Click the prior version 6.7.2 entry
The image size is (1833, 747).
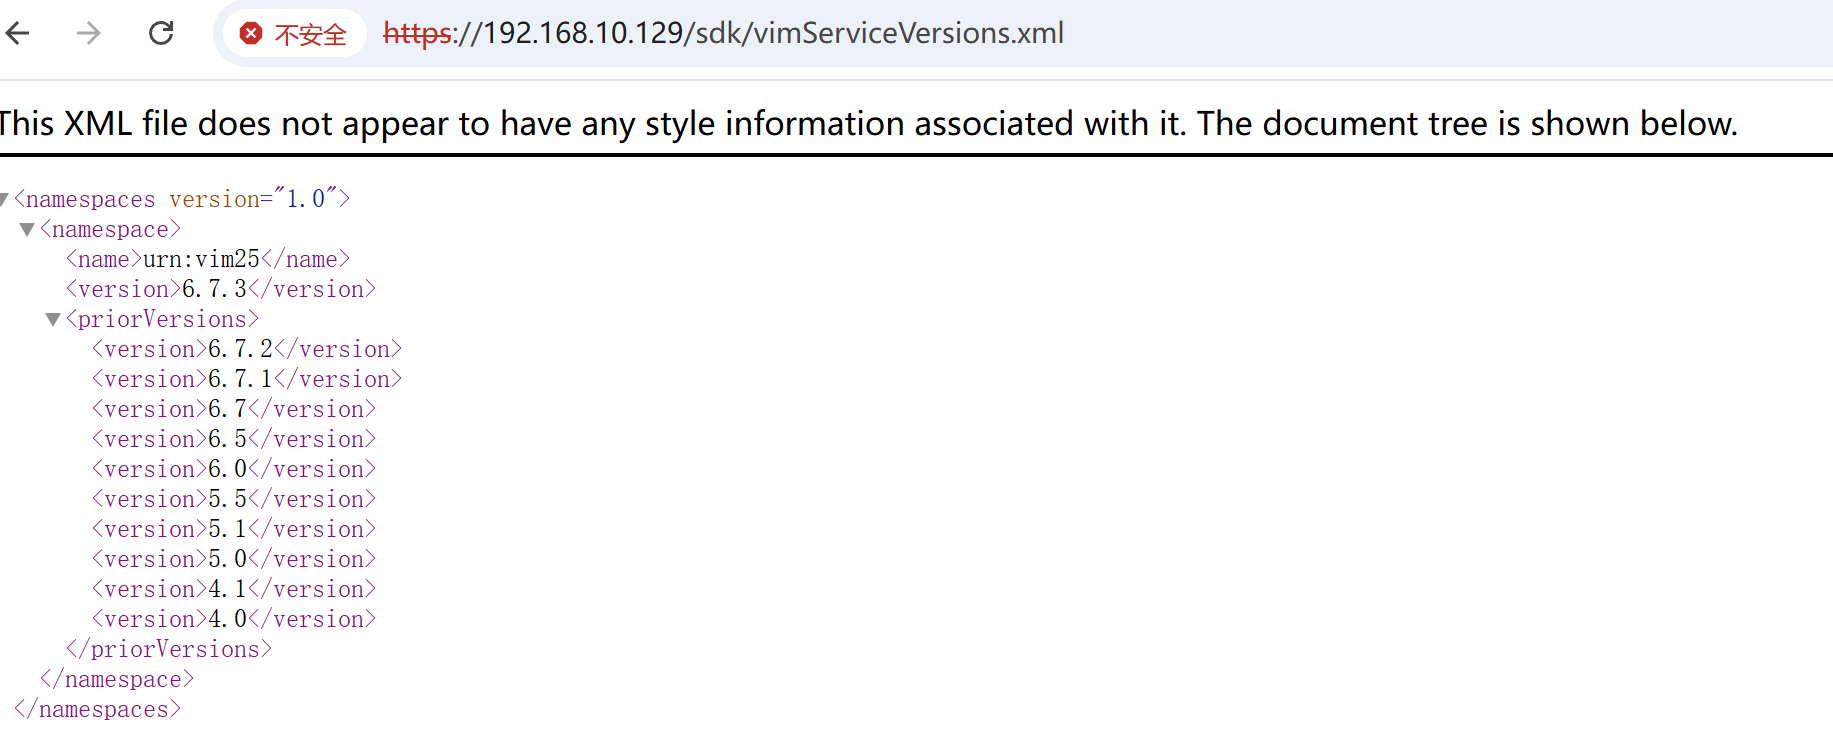(x=246, y=350)
